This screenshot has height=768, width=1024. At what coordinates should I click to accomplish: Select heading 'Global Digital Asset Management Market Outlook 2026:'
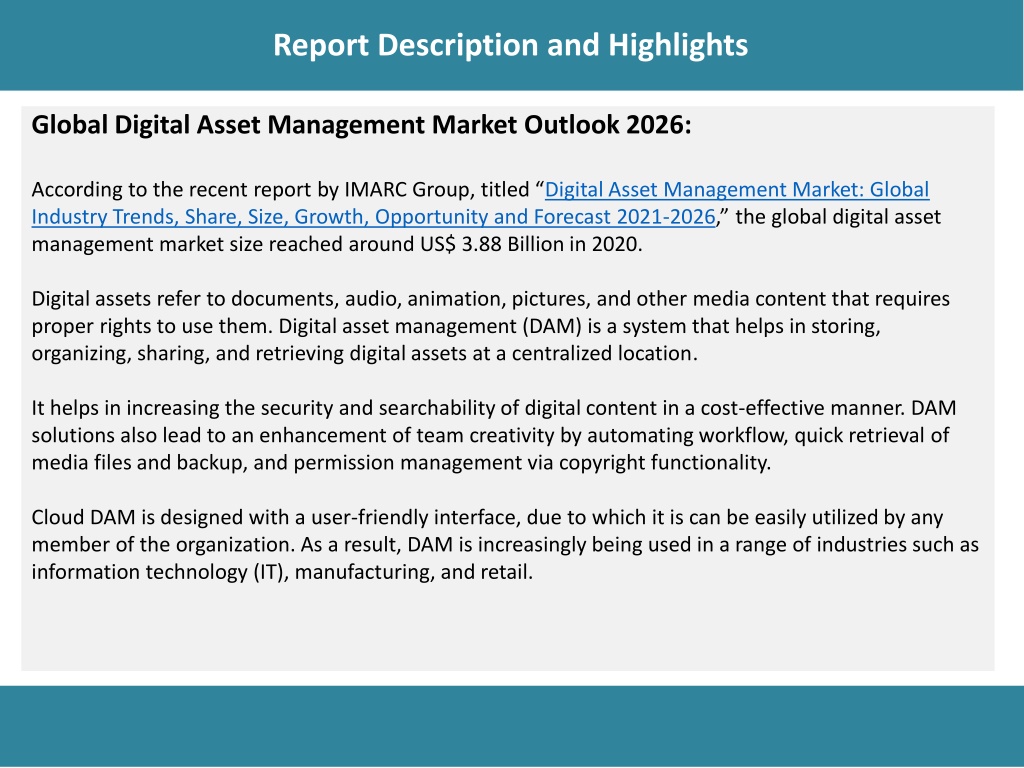[x=361, y=124]
